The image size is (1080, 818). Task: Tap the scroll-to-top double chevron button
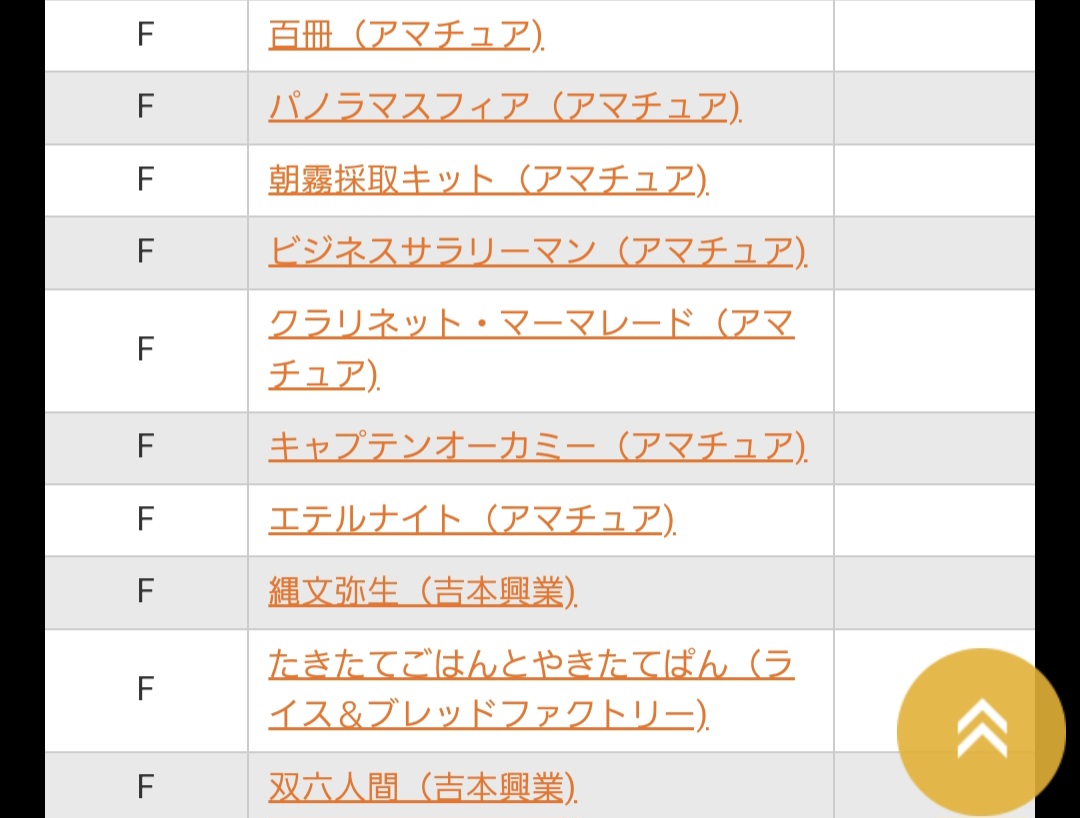pyautogui.click(x=981, y=731)
